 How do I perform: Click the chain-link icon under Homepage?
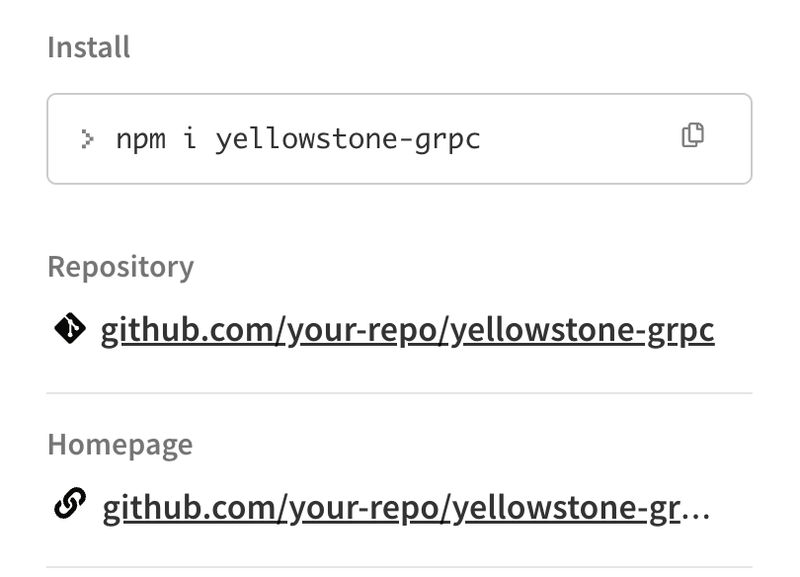point(70,504)
